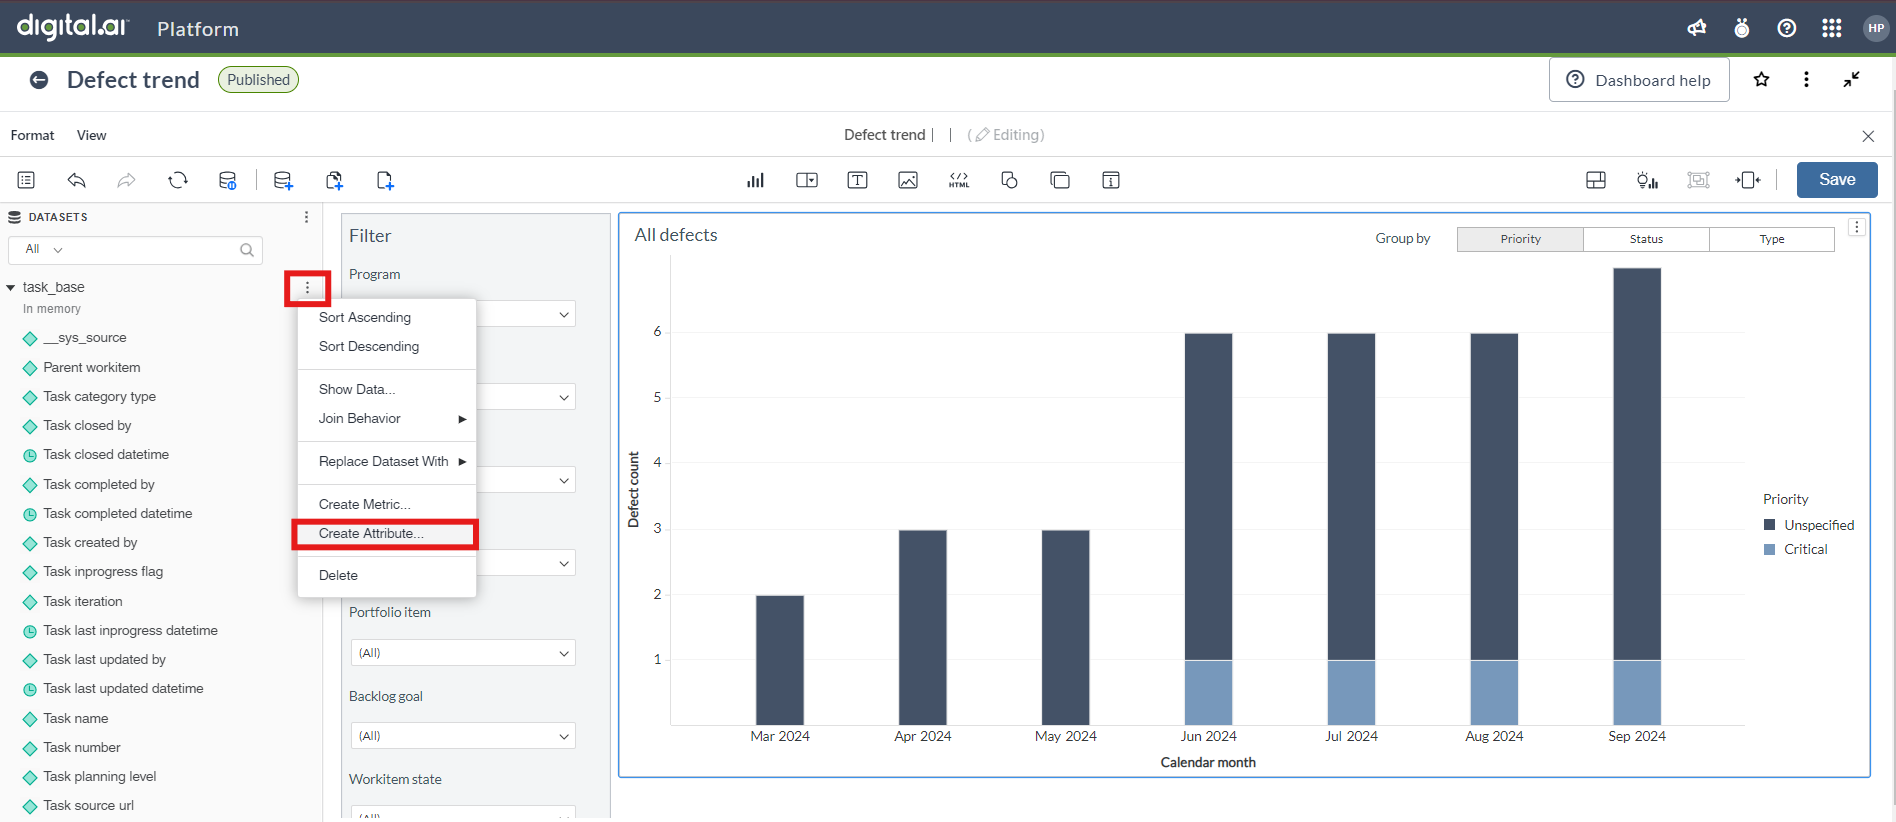Viewport: 1896px width, 822px height.
Task: Insert a filter selector control
Action: point(807,180)
